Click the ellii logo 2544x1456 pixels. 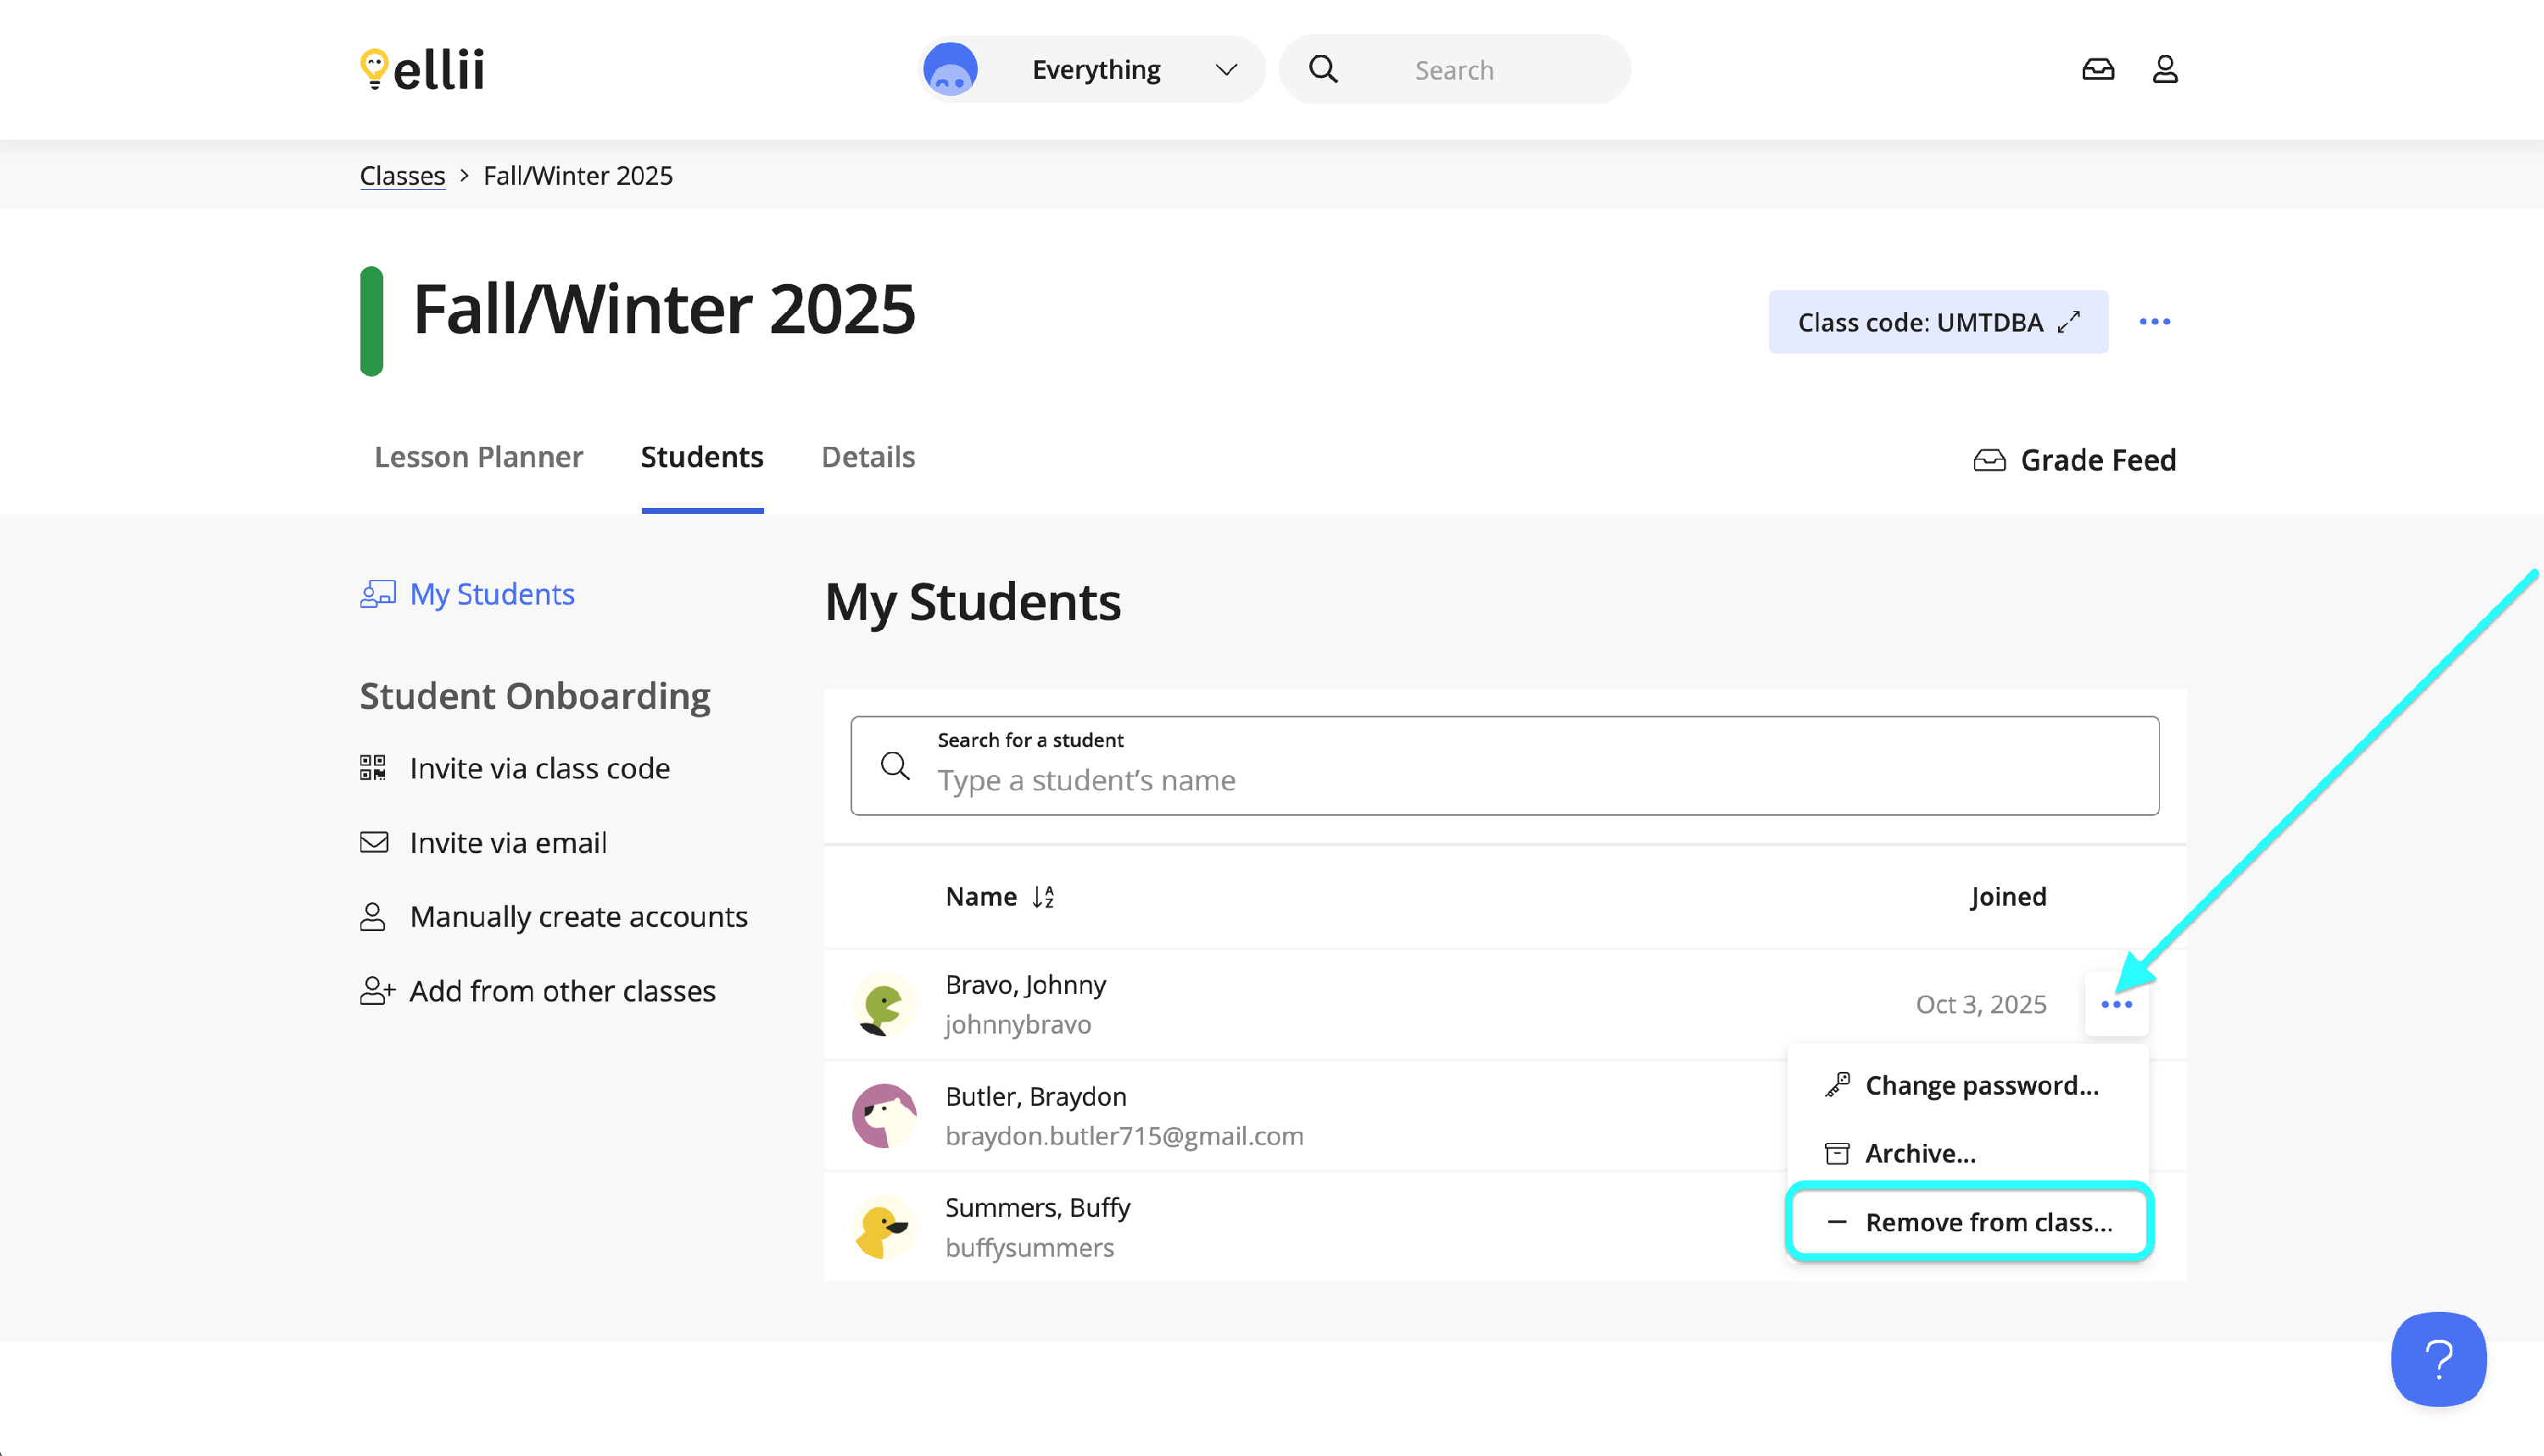coord(422,69)
